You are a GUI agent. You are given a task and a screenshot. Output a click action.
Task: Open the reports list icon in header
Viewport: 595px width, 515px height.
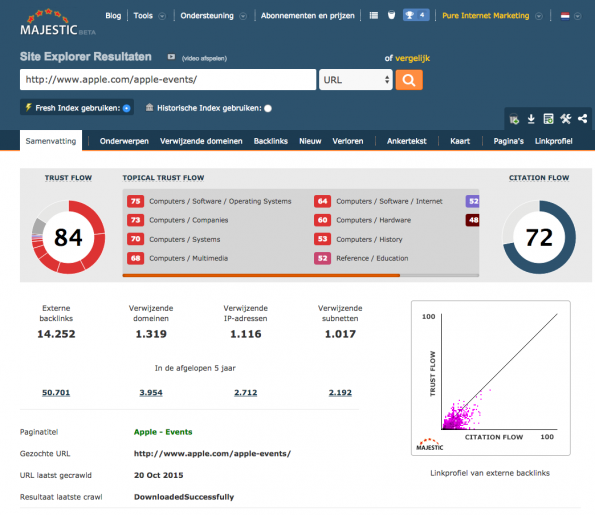374,16
